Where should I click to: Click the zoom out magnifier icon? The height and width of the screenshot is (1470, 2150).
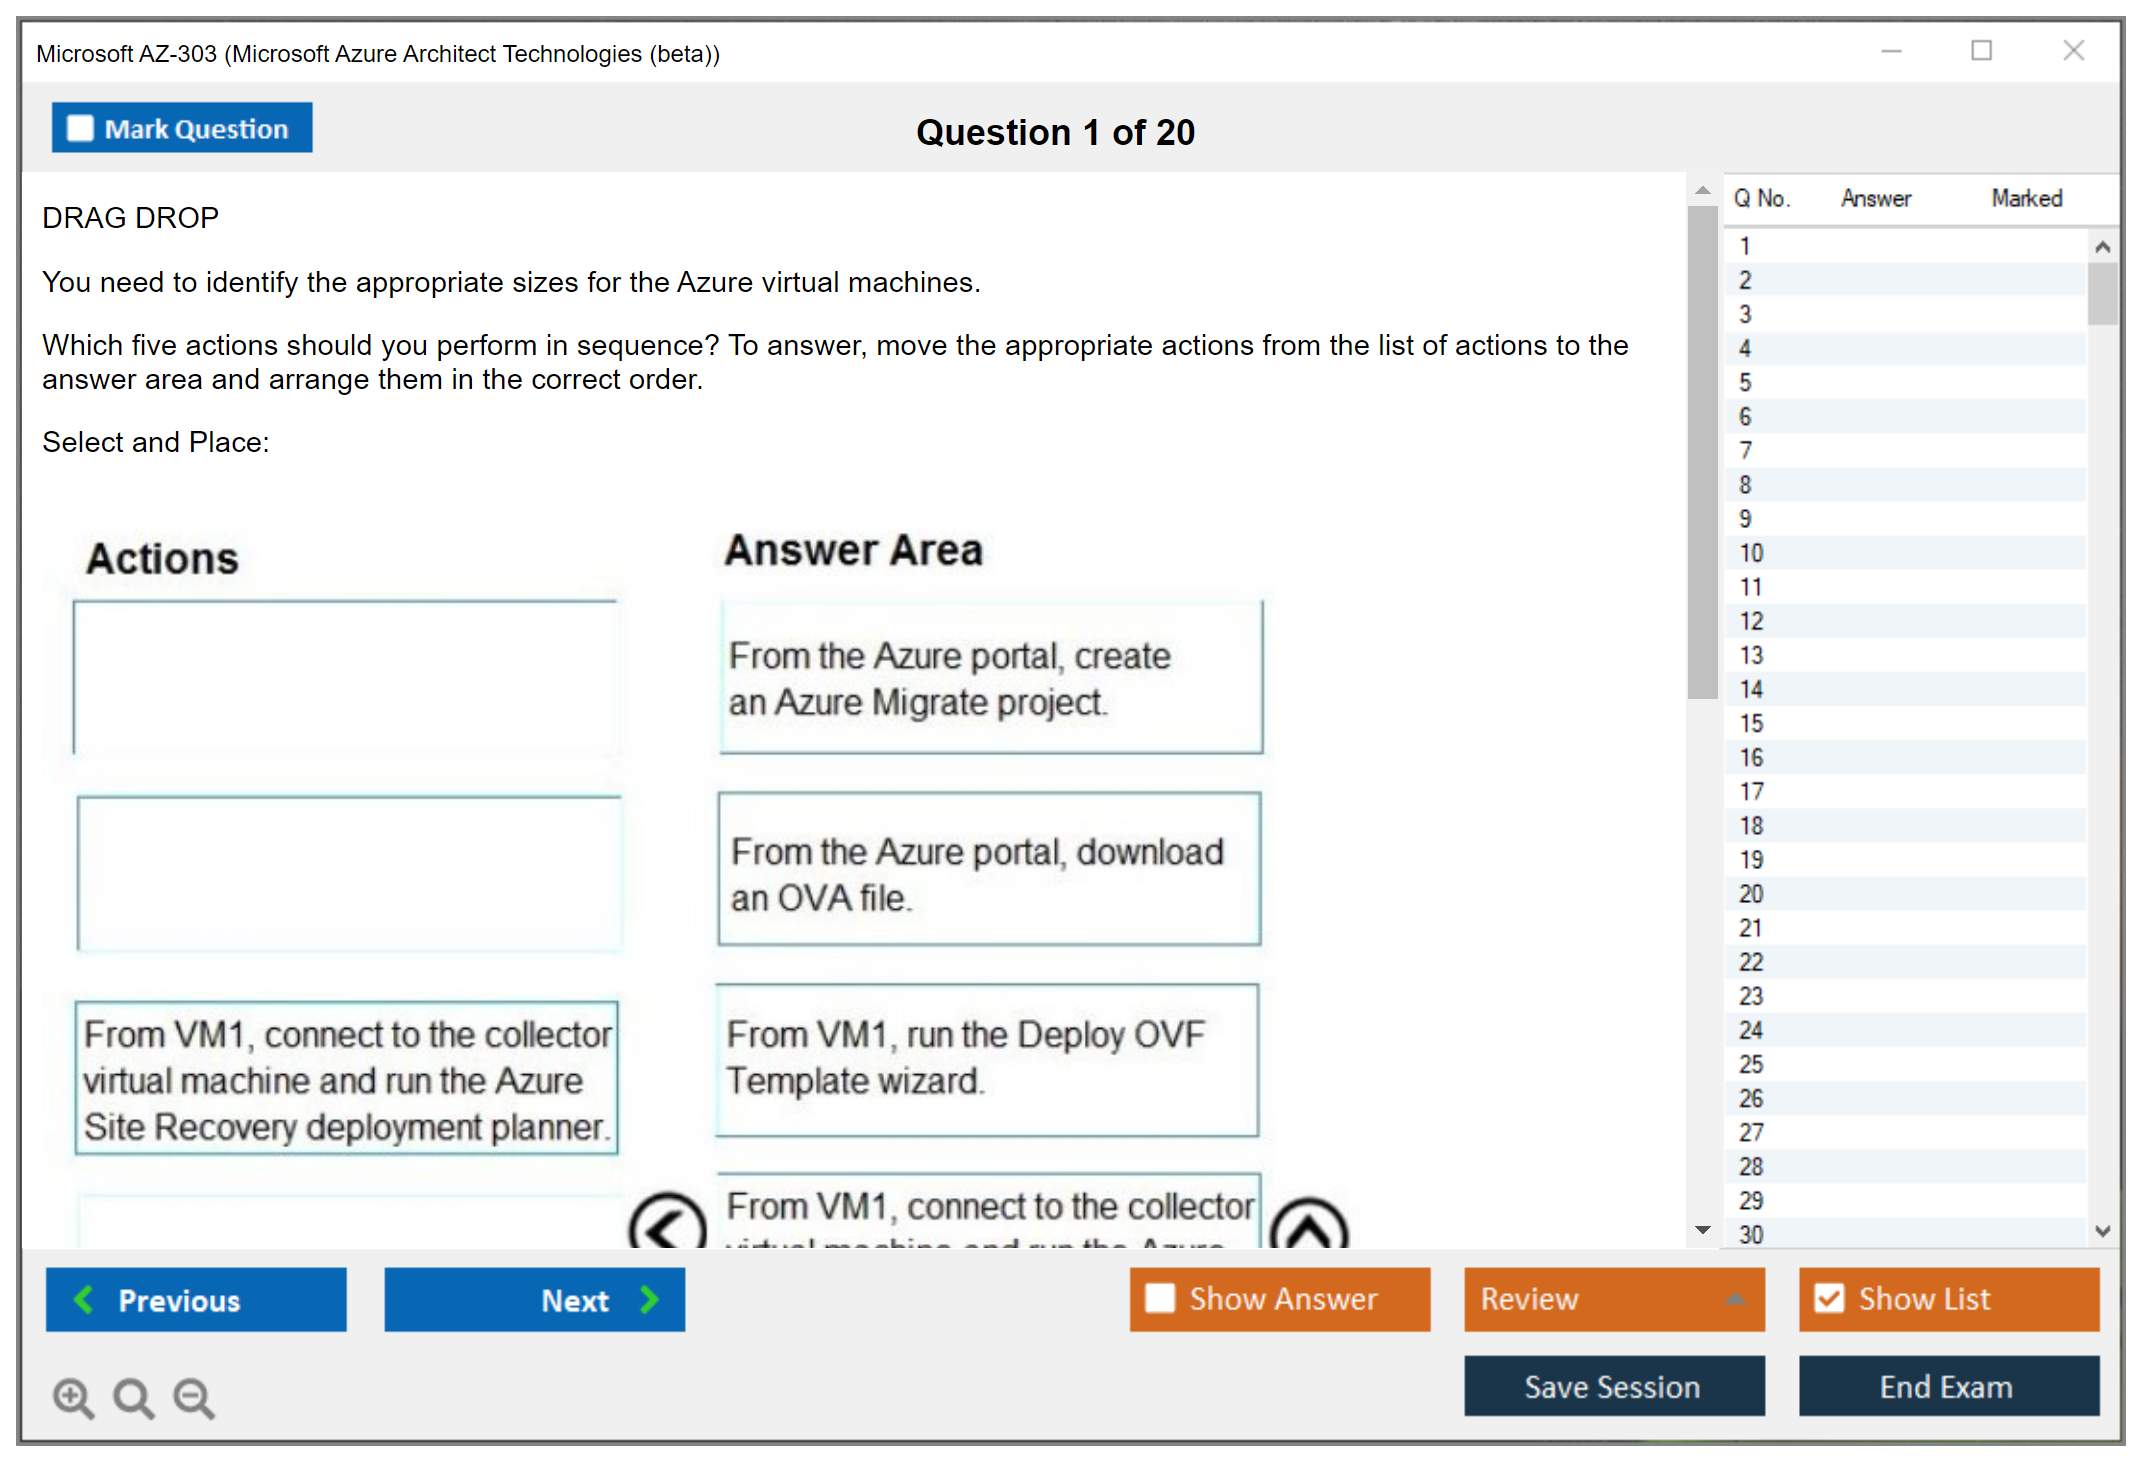tap(194, 1397)
